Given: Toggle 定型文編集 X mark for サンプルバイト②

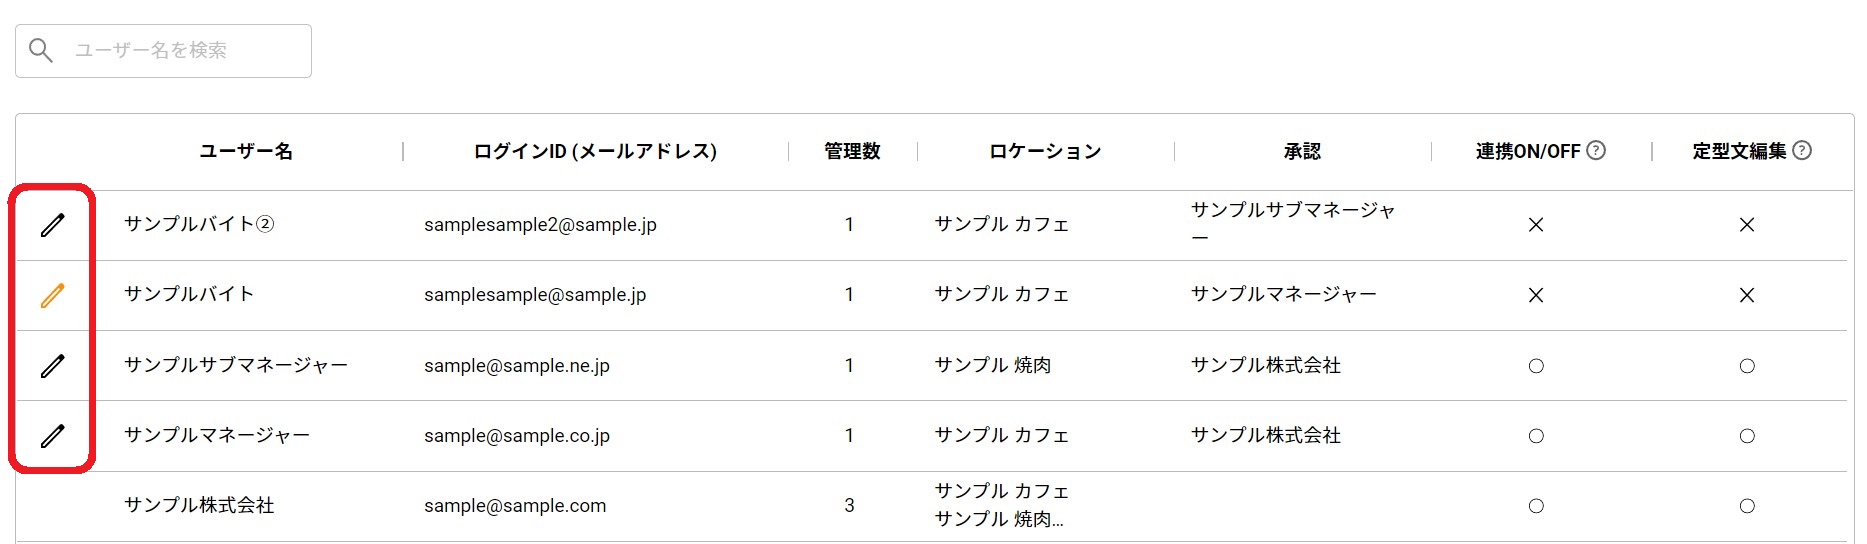Looking at the screenshot, I should [1747, 225].
